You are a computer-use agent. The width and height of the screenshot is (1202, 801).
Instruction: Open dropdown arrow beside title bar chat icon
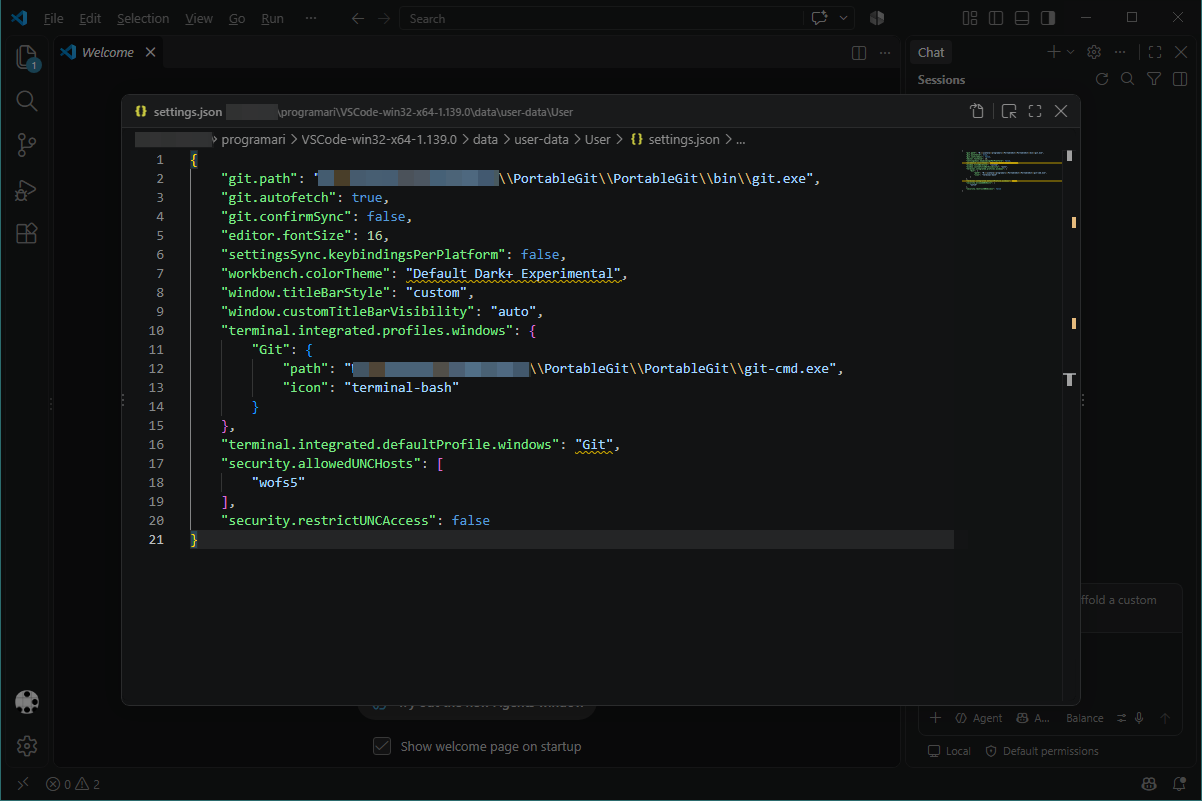[844, 18]
